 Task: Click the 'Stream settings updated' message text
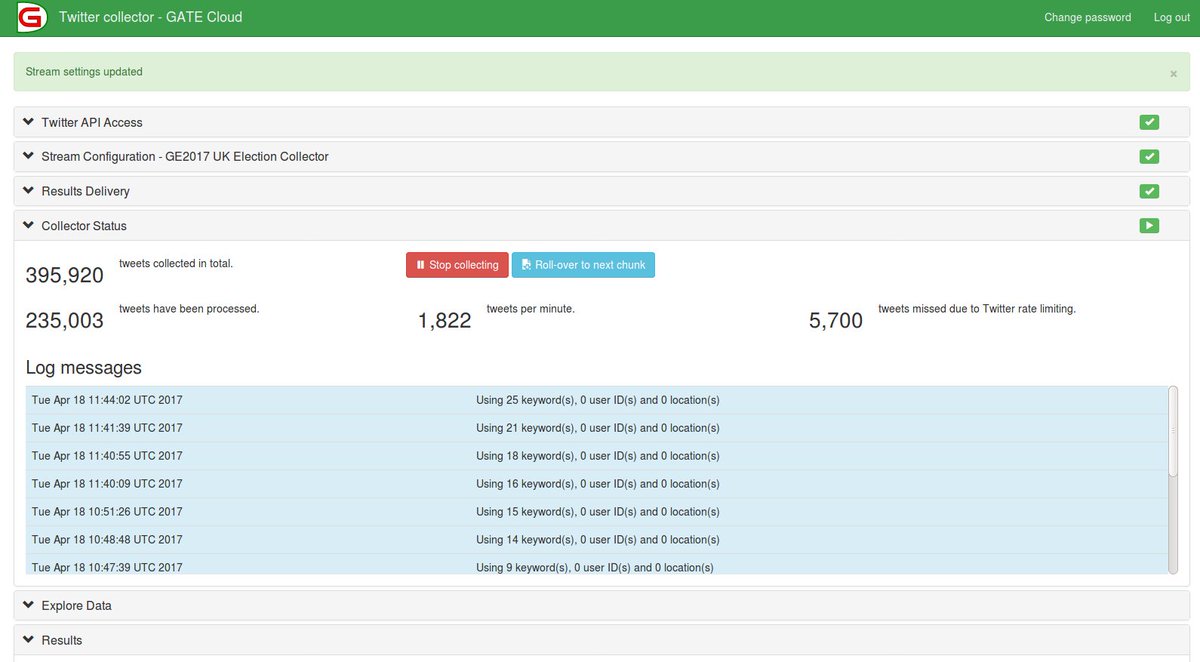tap(84, 72)
